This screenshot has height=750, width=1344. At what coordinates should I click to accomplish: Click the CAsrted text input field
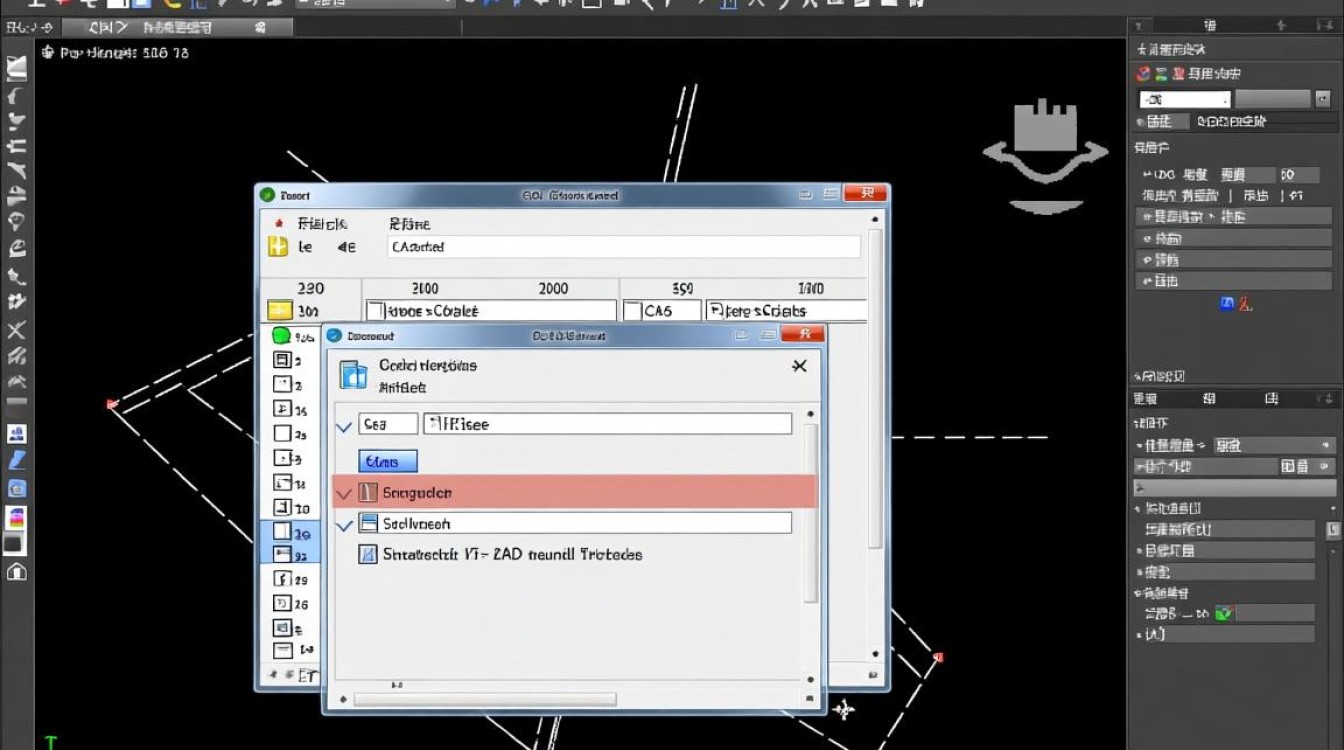coord(623,247)
